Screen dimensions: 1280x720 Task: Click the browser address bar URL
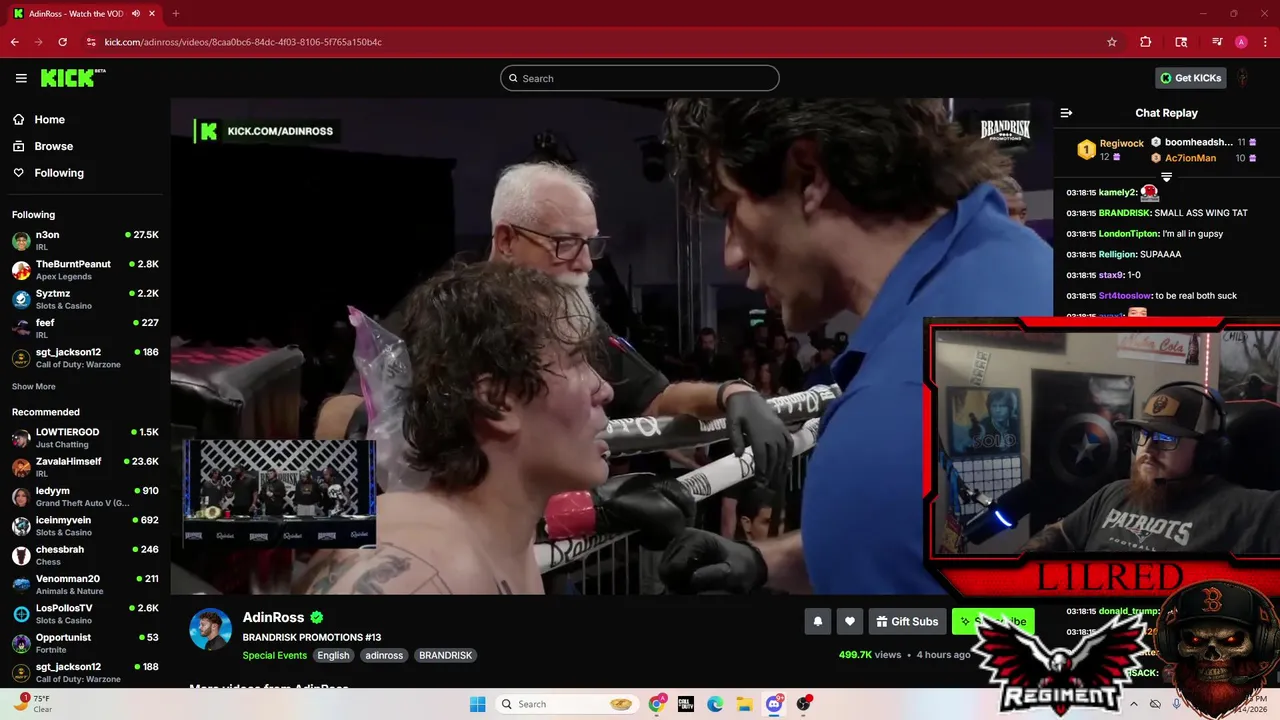[243, 42]
